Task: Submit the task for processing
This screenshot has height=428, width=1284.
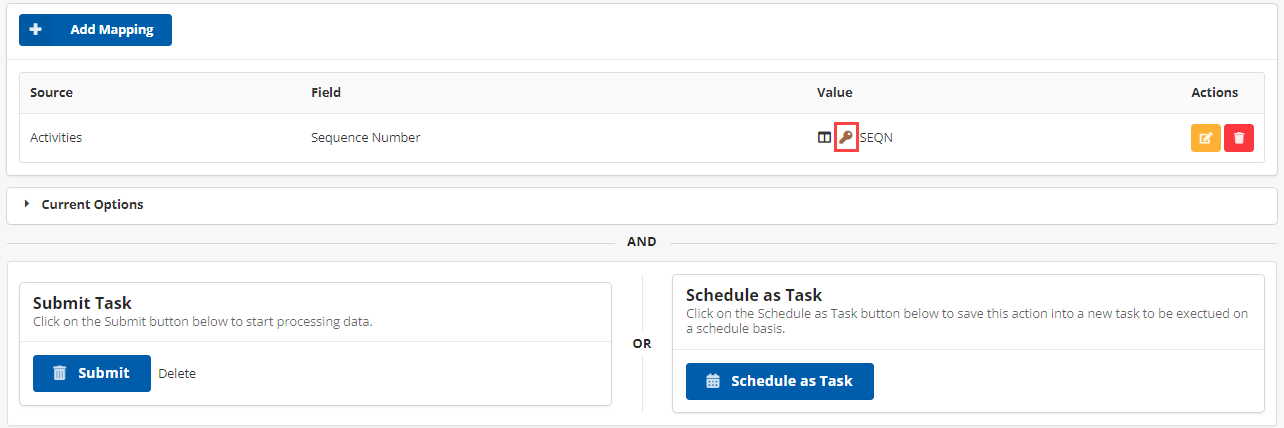Action: click(x=92, y=373)
